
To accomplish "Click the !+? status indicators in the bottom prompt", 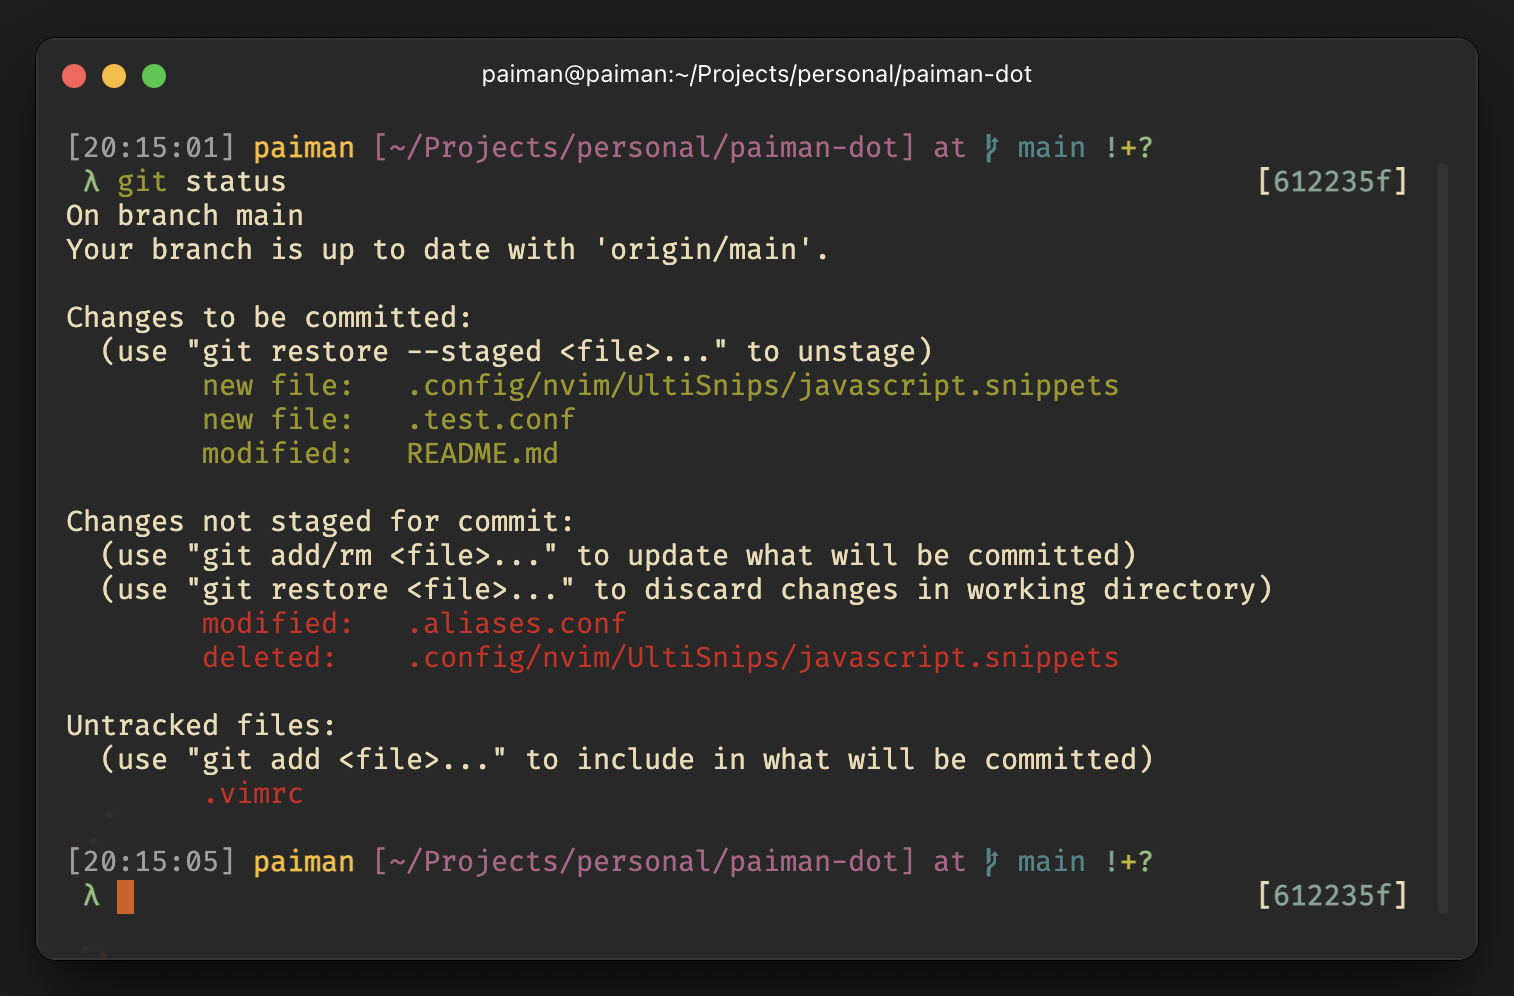I will [1129, 862].
